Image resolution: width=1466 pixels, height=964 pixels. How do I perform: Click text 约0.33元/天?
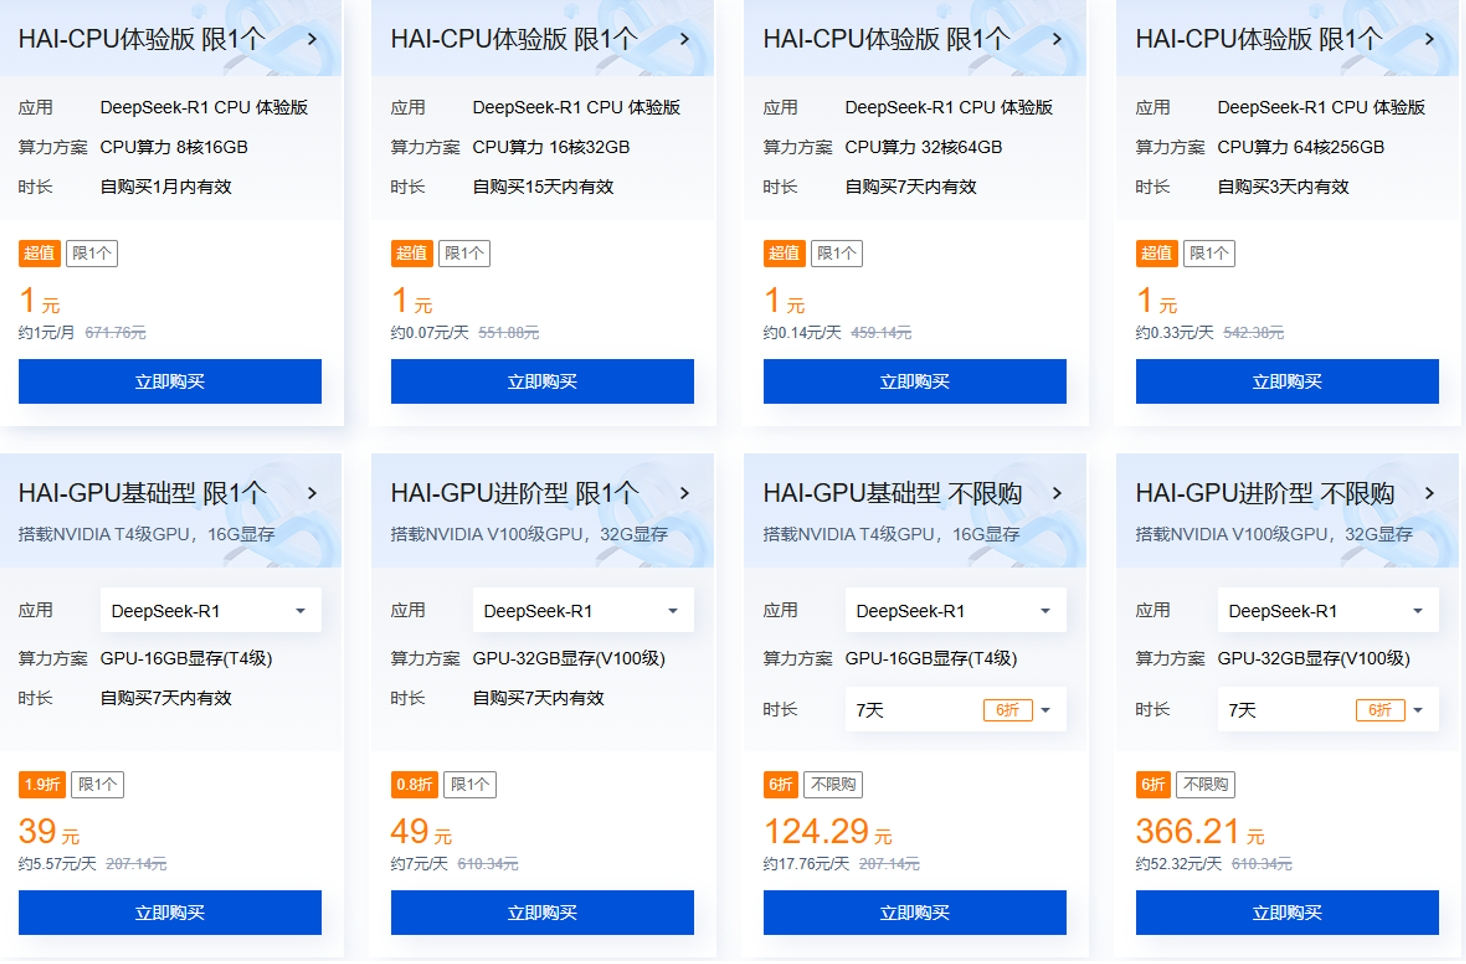[1174, 332]
